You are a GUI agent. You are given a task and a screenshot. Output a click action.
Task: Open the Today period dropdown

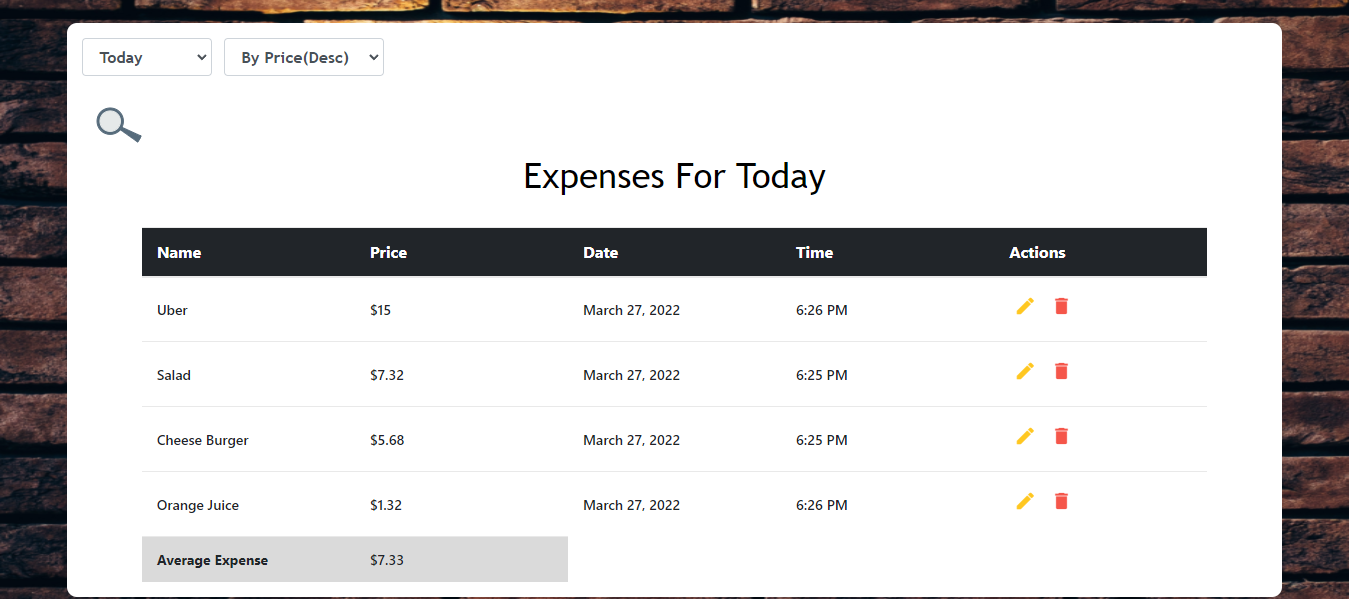coord(147,57)
